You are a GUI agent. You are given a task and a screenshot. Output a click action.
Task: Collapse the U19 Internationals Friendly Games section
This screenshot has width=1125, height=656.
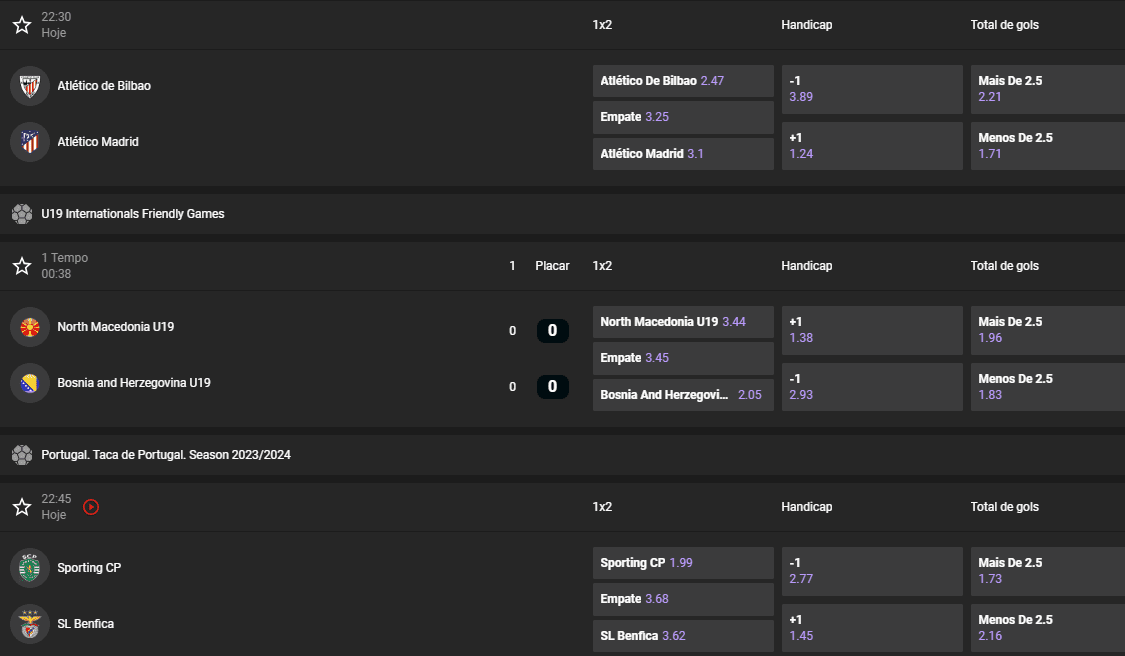pos(133,214)
